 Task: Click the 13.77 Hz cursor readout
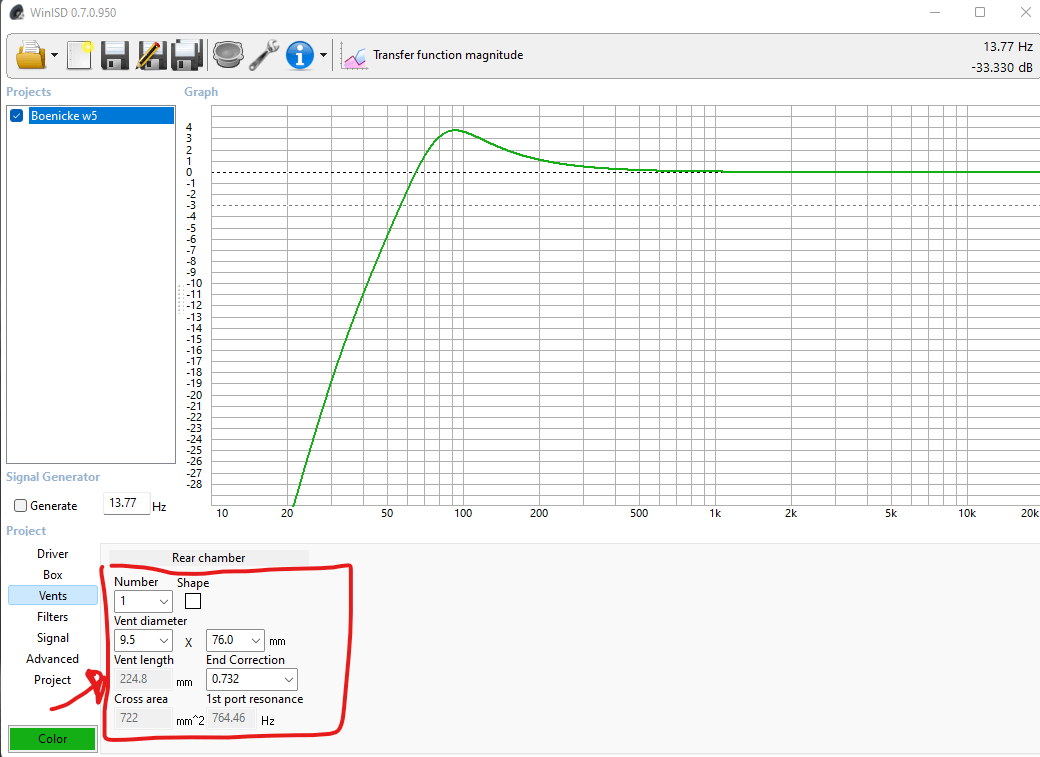click(x=1008, y=46)
